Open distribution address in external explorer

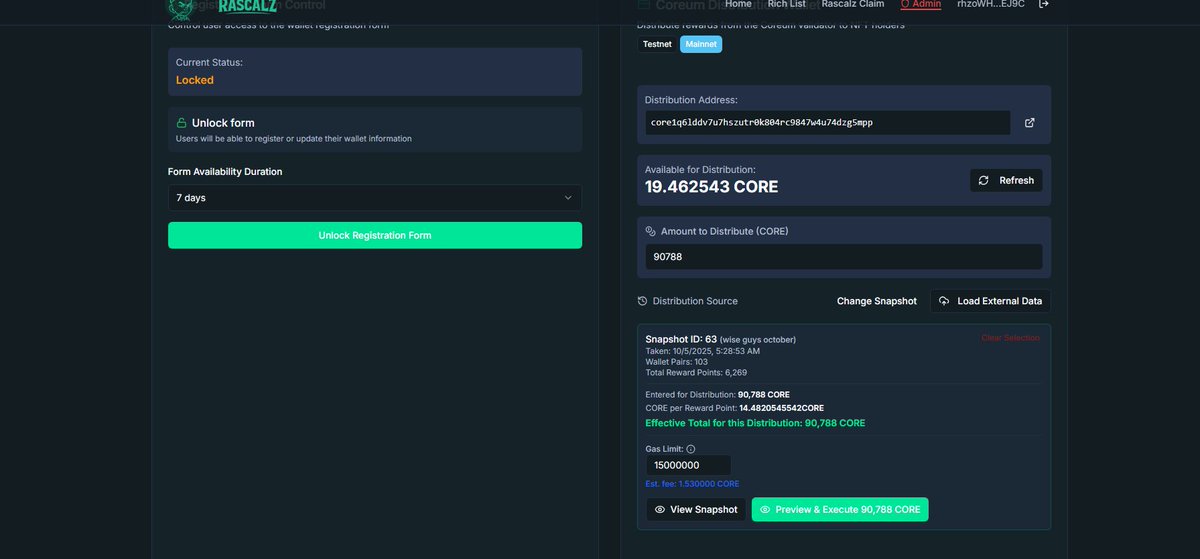coord(1030,123)
